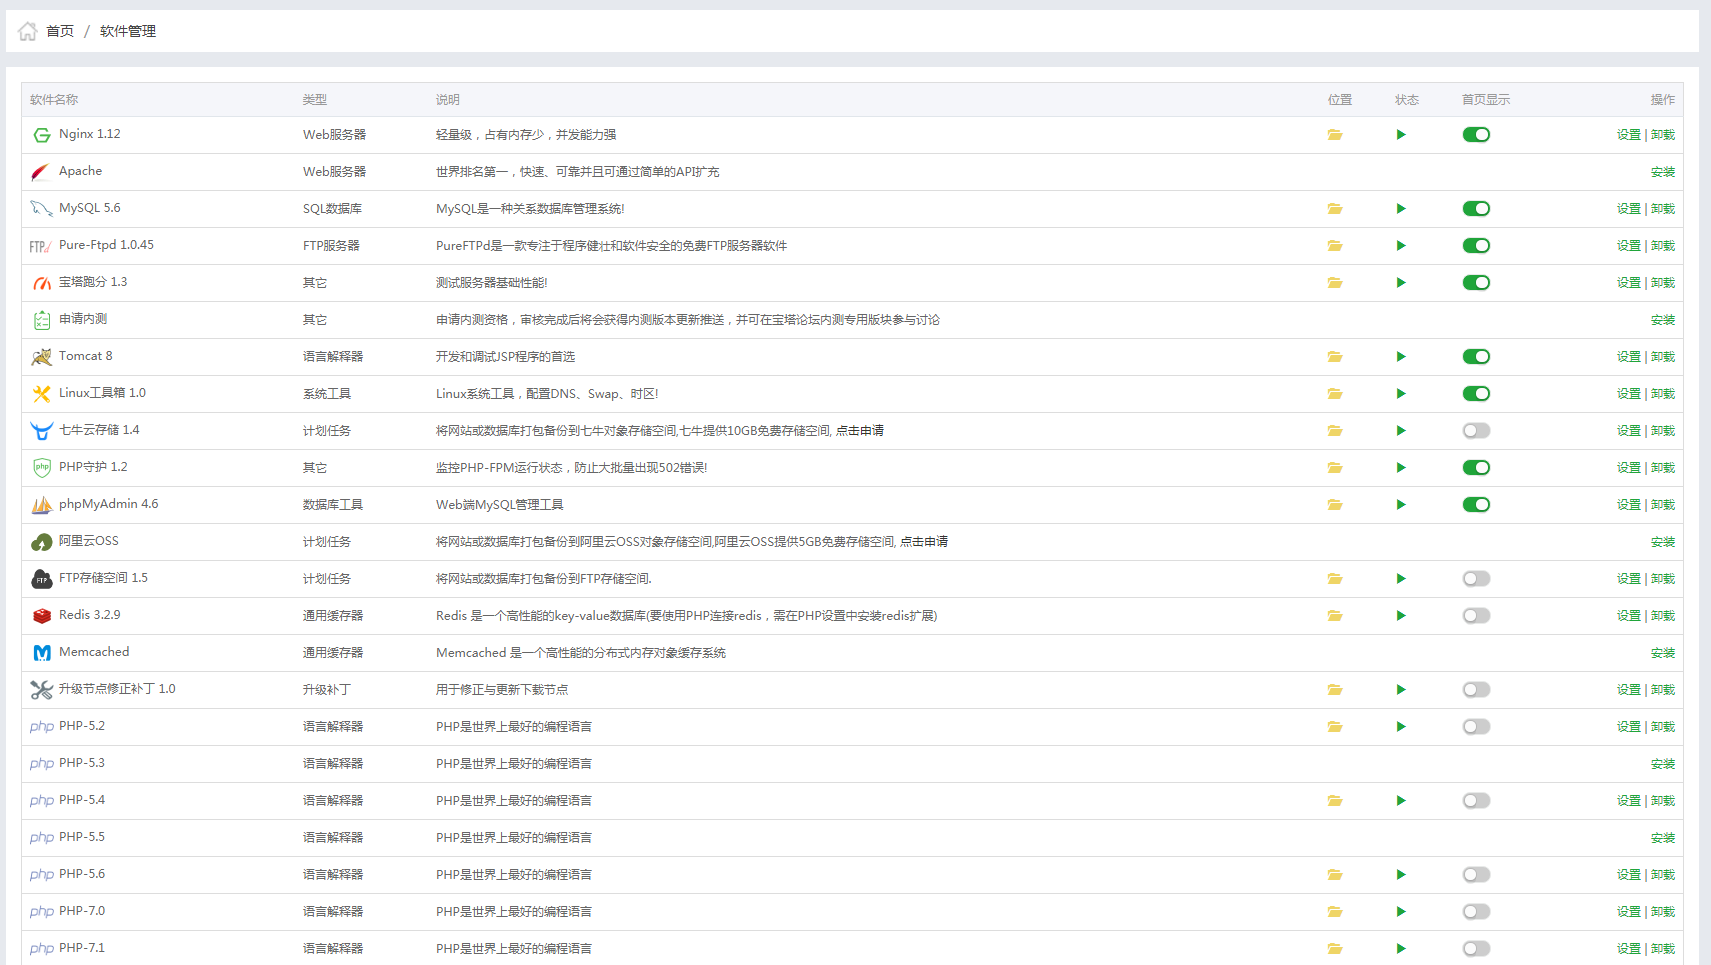Click 卸载 for MySQL 5.6
1711x965 pixels.
[1663, 209]
